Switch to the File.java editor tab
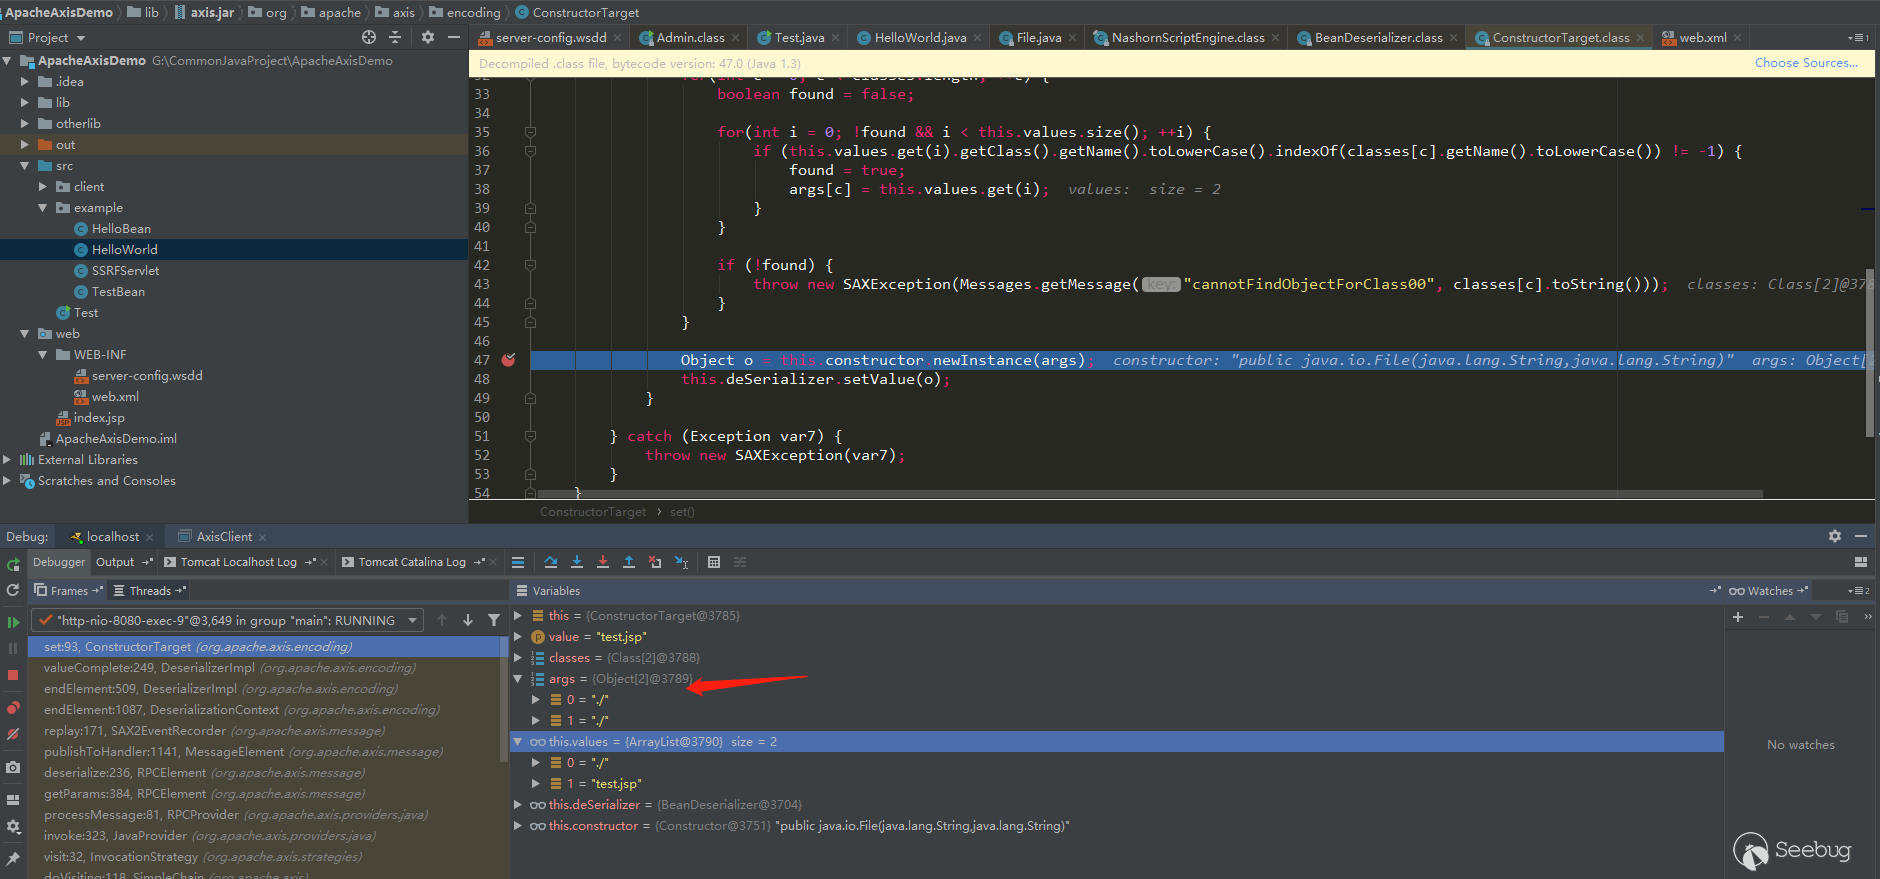This screenshot has width=1880, height=879. coord(1038,38)
